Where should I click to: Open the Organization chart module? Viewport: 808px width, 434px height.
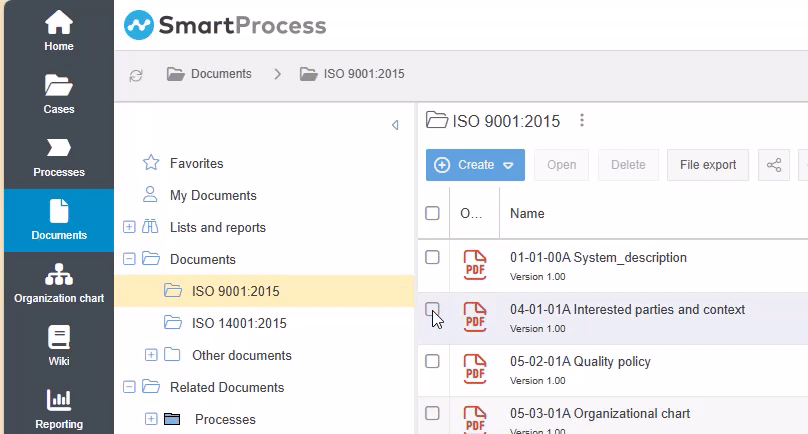(58, 283)
